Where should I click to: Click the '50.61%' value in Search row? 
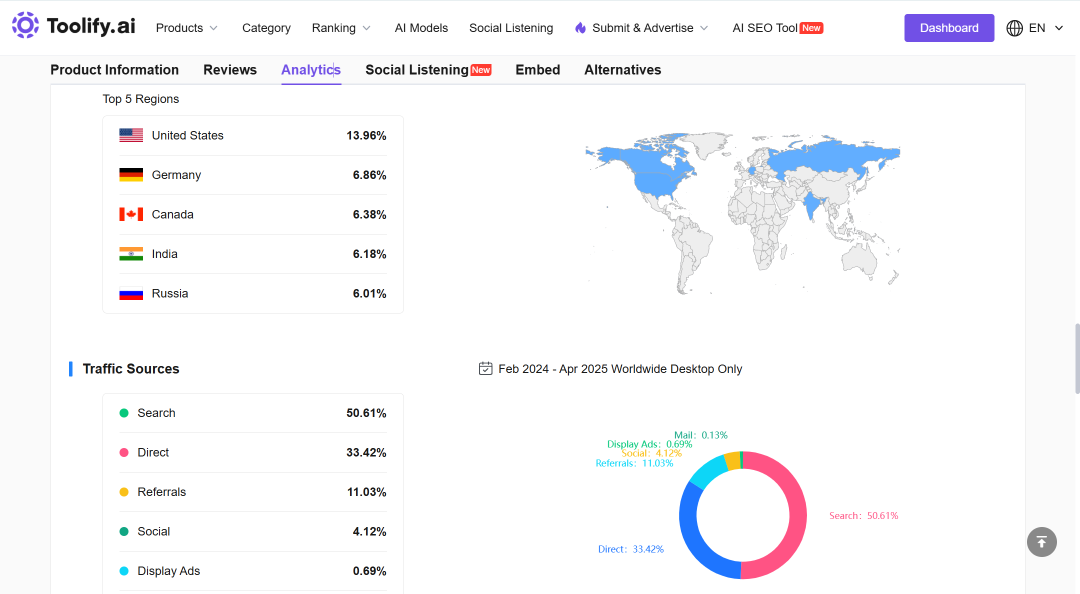pos(366,413)
